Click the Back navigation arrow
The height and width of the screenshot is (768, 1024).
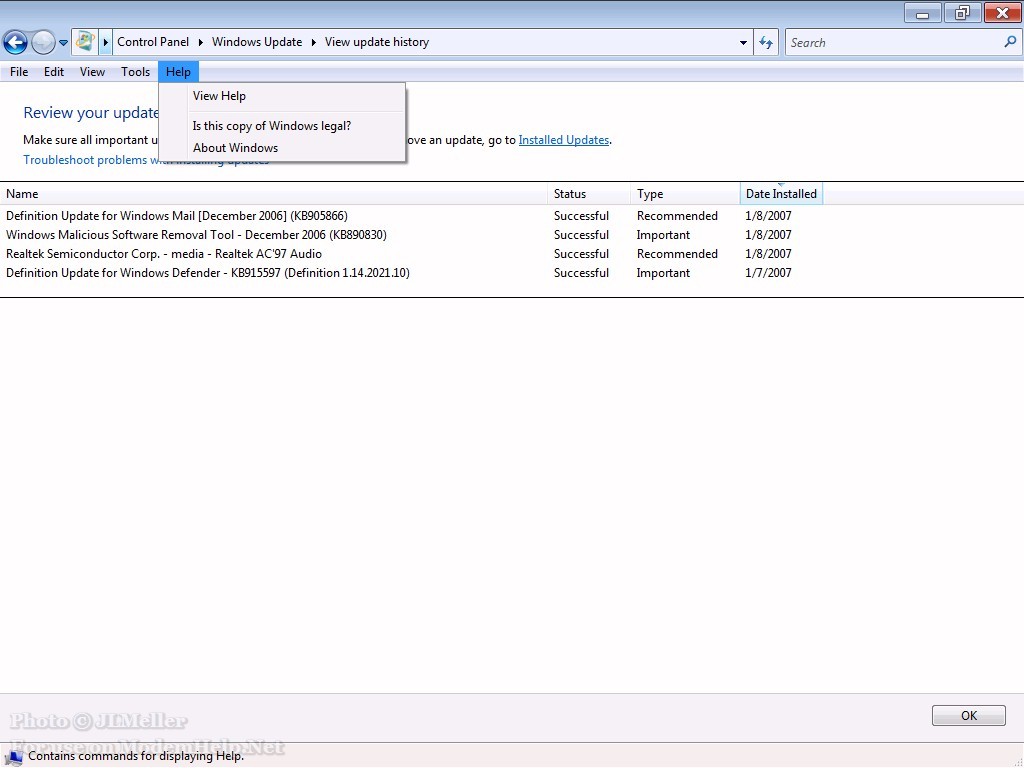pos(15,42)
